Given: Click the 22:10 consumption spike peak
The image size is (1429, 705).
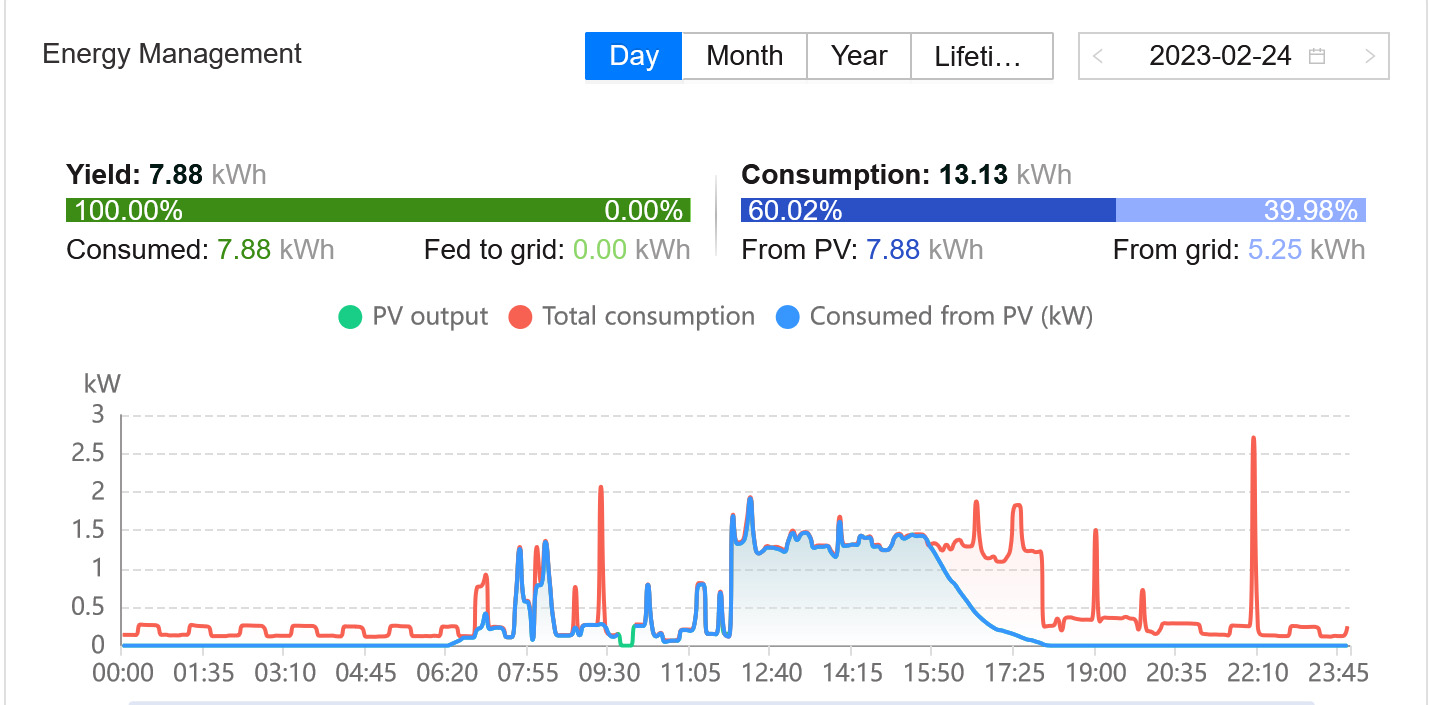Looking at the screenshot, I should [1253, 438].
